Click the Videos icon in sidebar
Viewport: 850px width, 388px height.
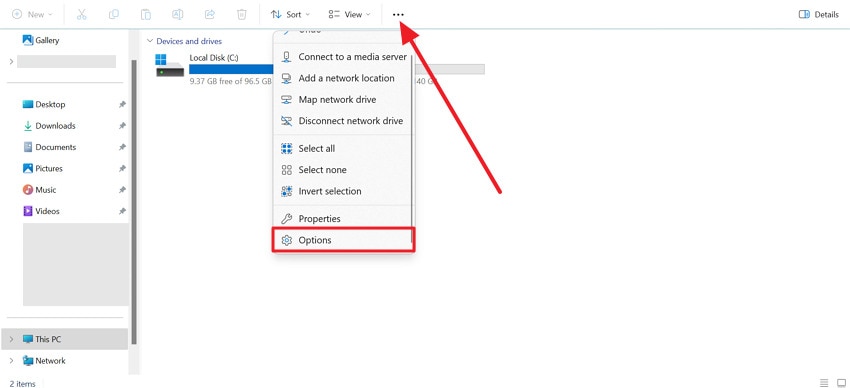pyautogui.click(x=28, y=211)
